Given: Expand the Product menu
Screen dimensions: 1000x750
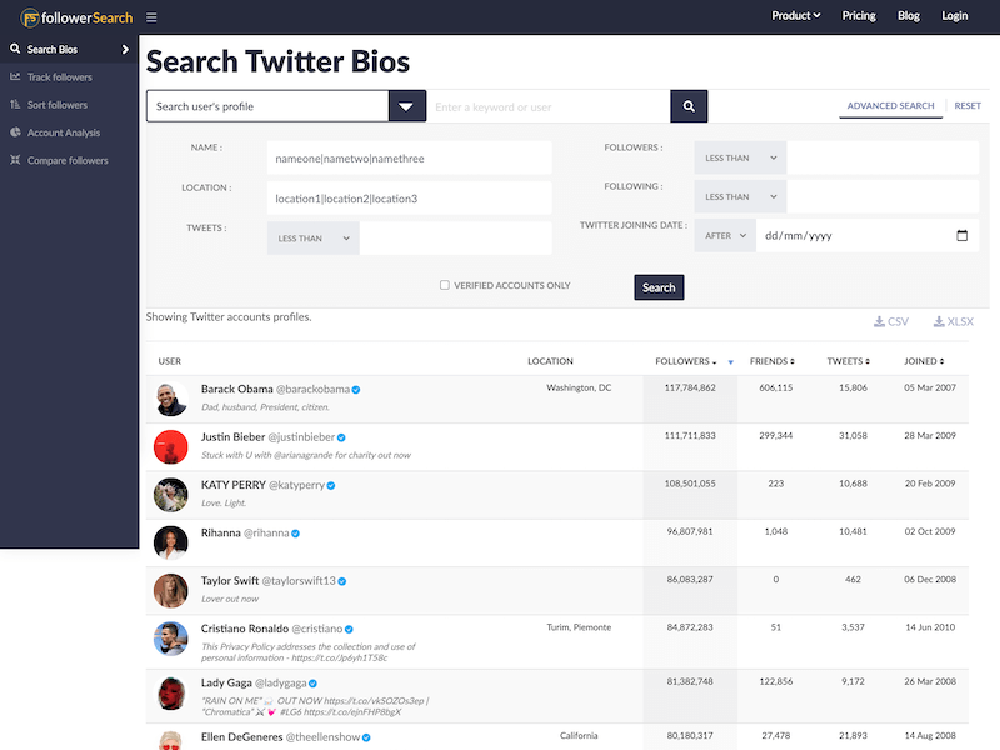Looking at the screenshot, I should (796, 15).
